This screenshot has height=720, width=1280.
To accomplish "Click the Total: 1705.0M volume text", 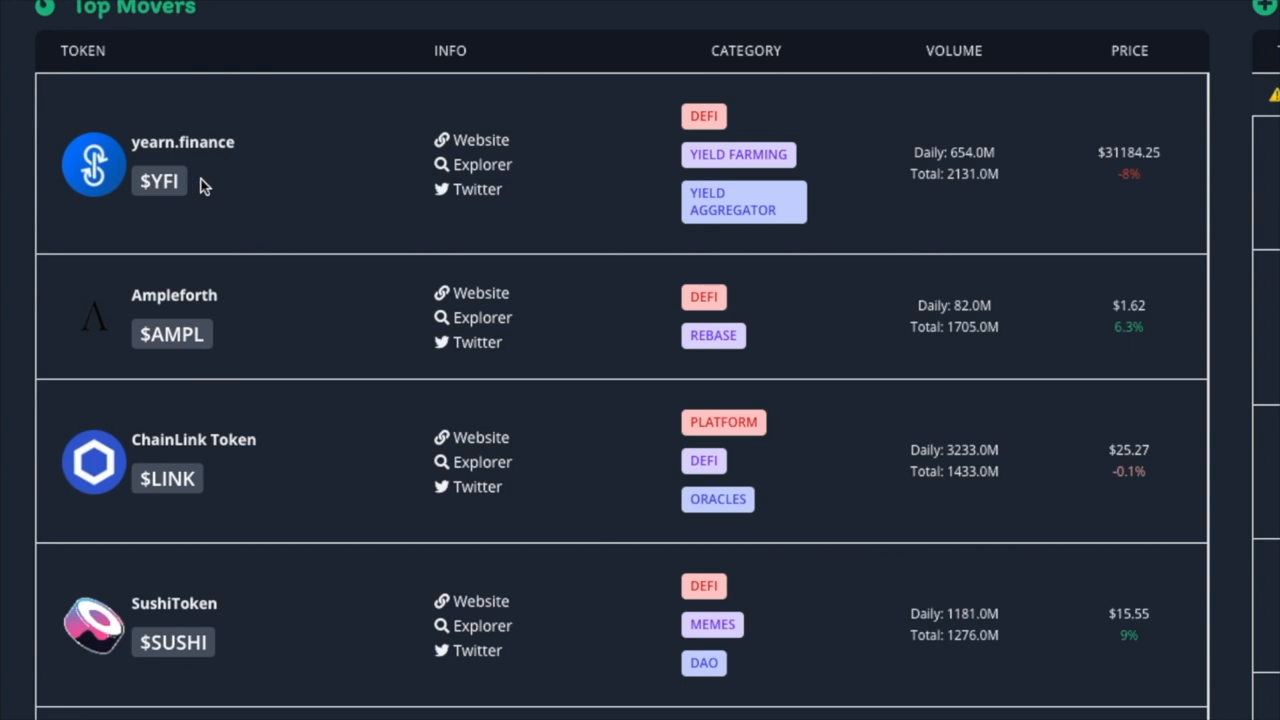I will pyautogui.click(x=954, y=327).
